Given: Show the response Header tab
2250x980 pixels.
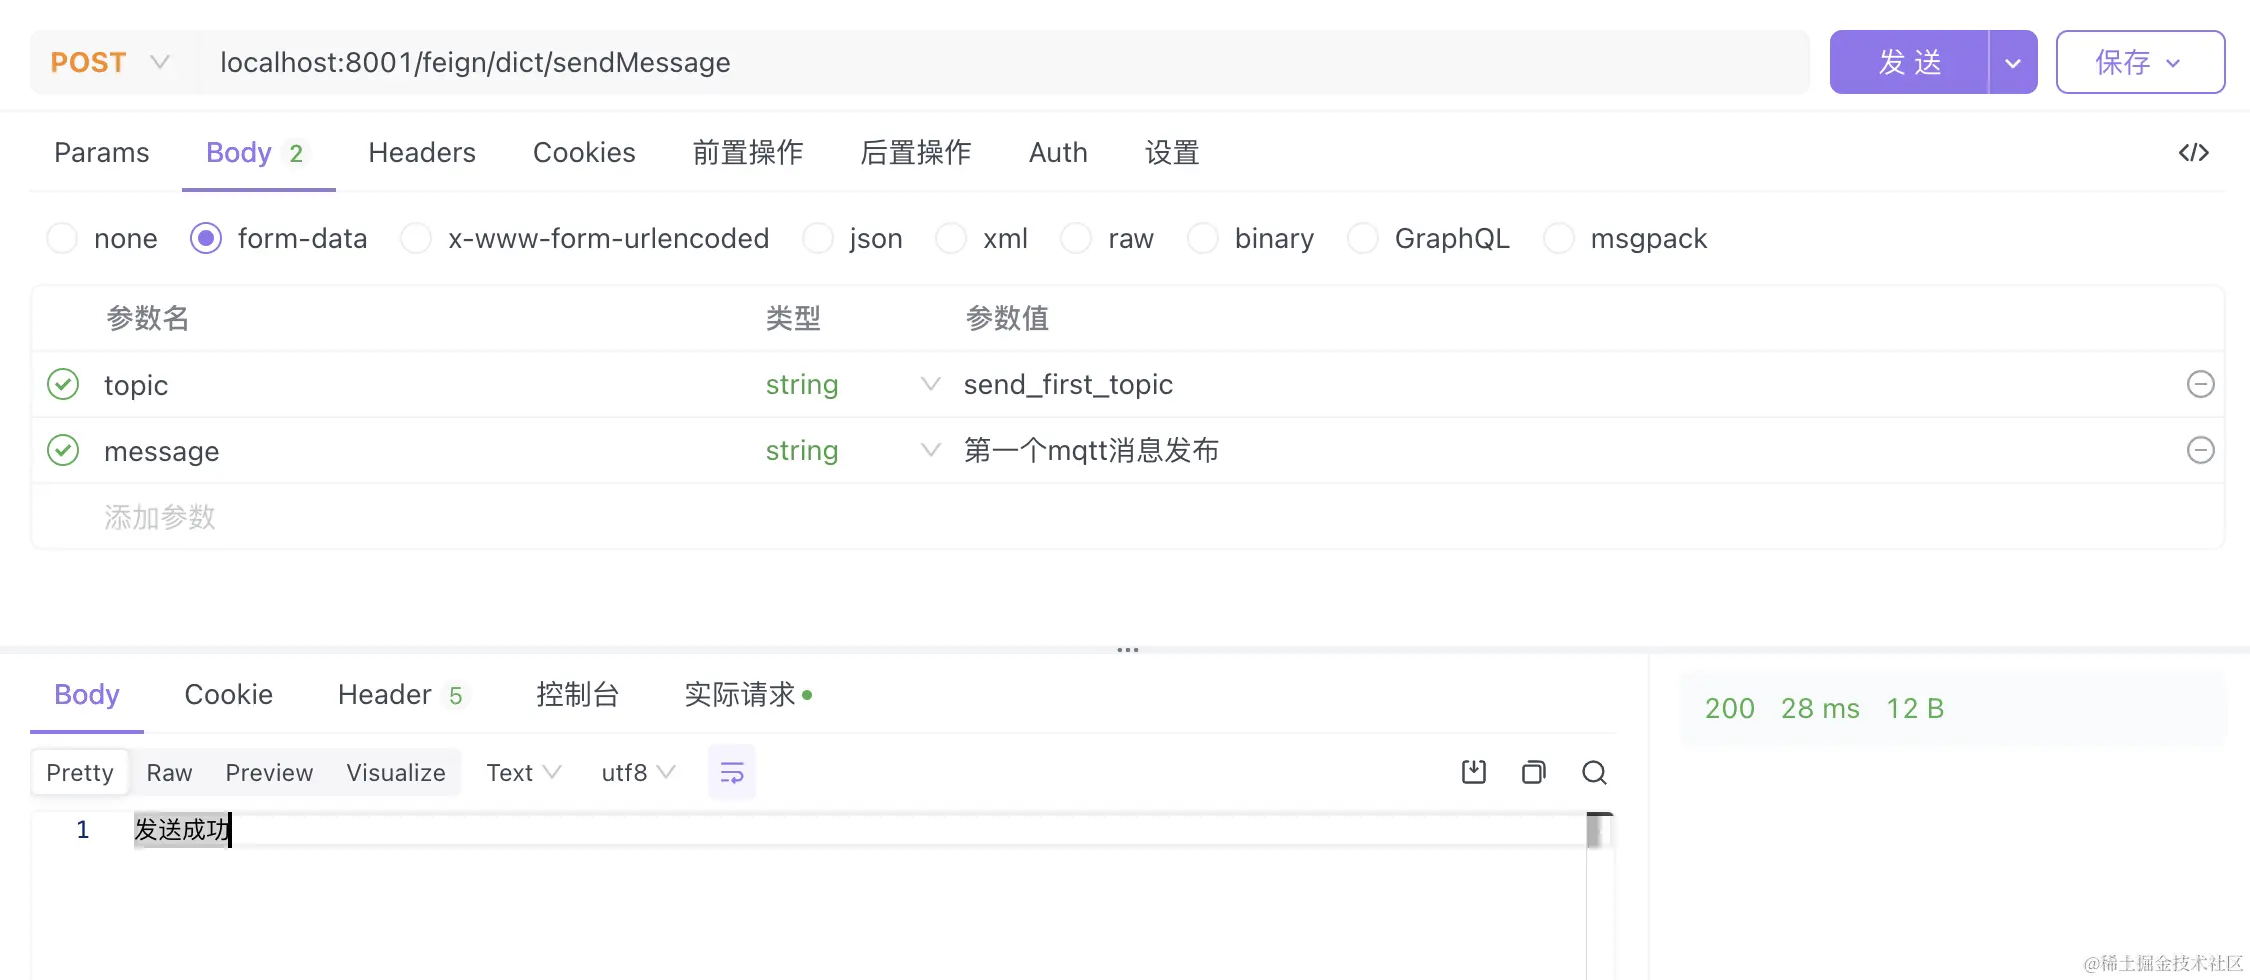Looking at the screenshot, I should click(x=402, y=694).
